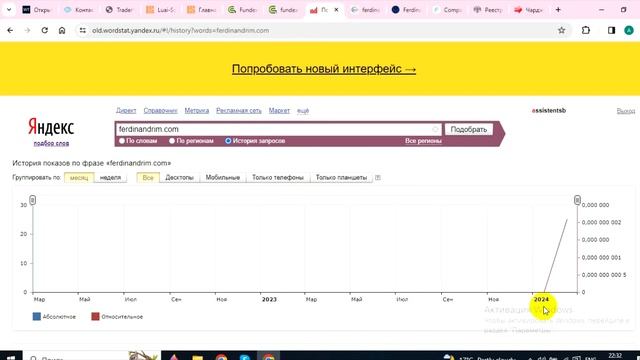Switch to the 'Luai-S' browser tab

point(160,10)
